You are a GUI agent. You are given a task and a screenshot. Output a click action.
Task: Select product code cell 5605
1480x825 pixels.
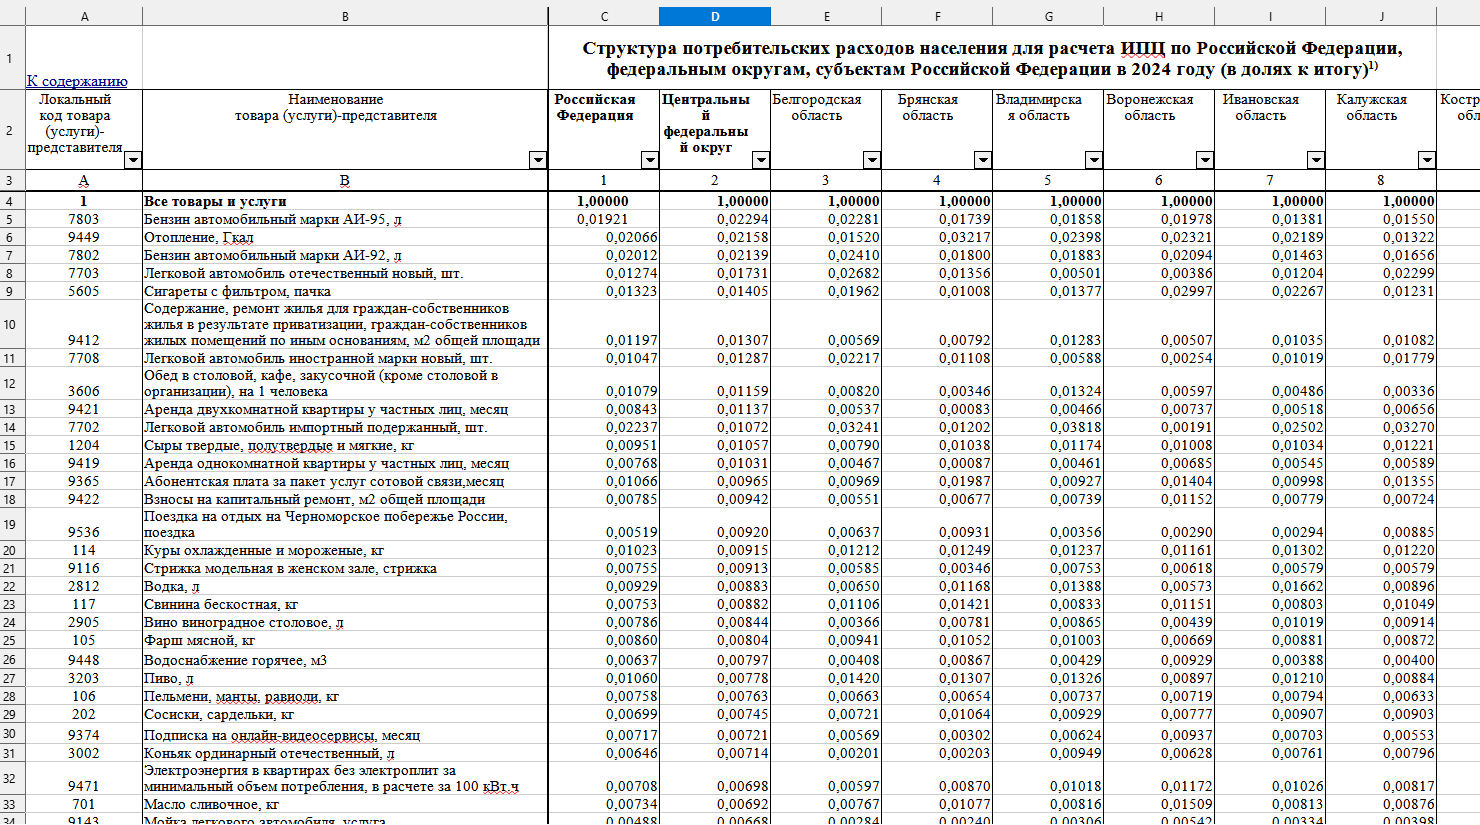tap(84, 291)
